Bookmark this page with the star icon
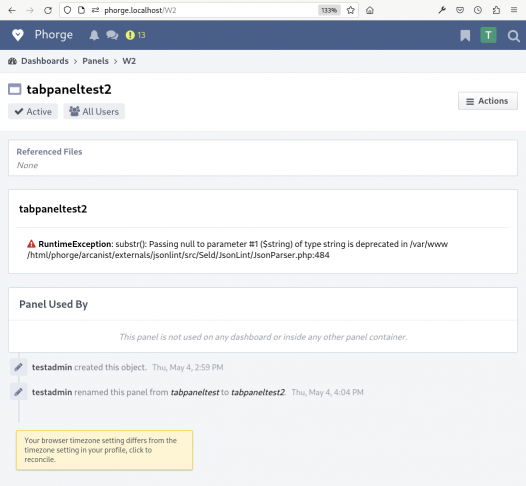This screenshot has width=526, height=486. 351,10
